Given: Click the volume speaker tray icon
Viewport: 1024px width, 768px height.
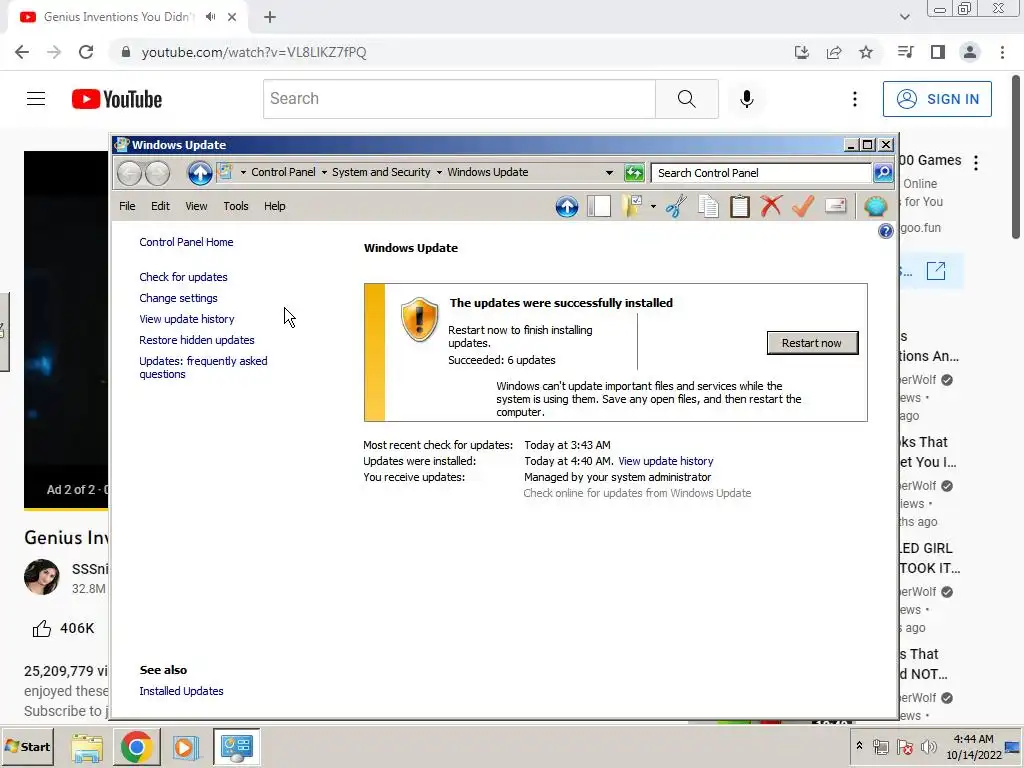Looking at the screenshot, I should tap(928, 746).
